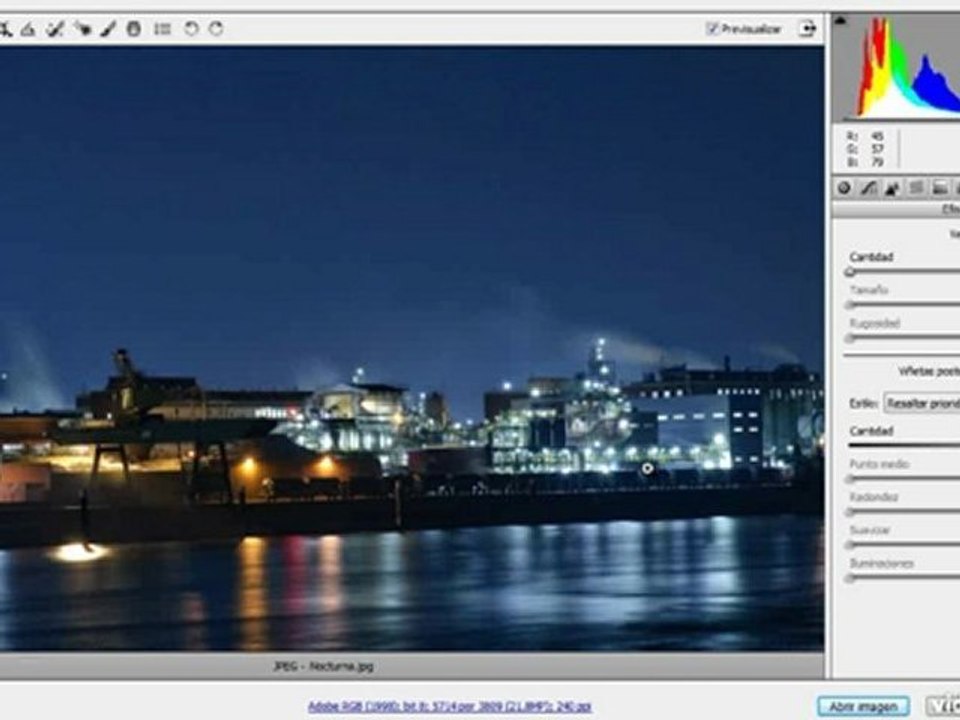
Task: Click the Abrir imagen button
Action: (863, 707)
